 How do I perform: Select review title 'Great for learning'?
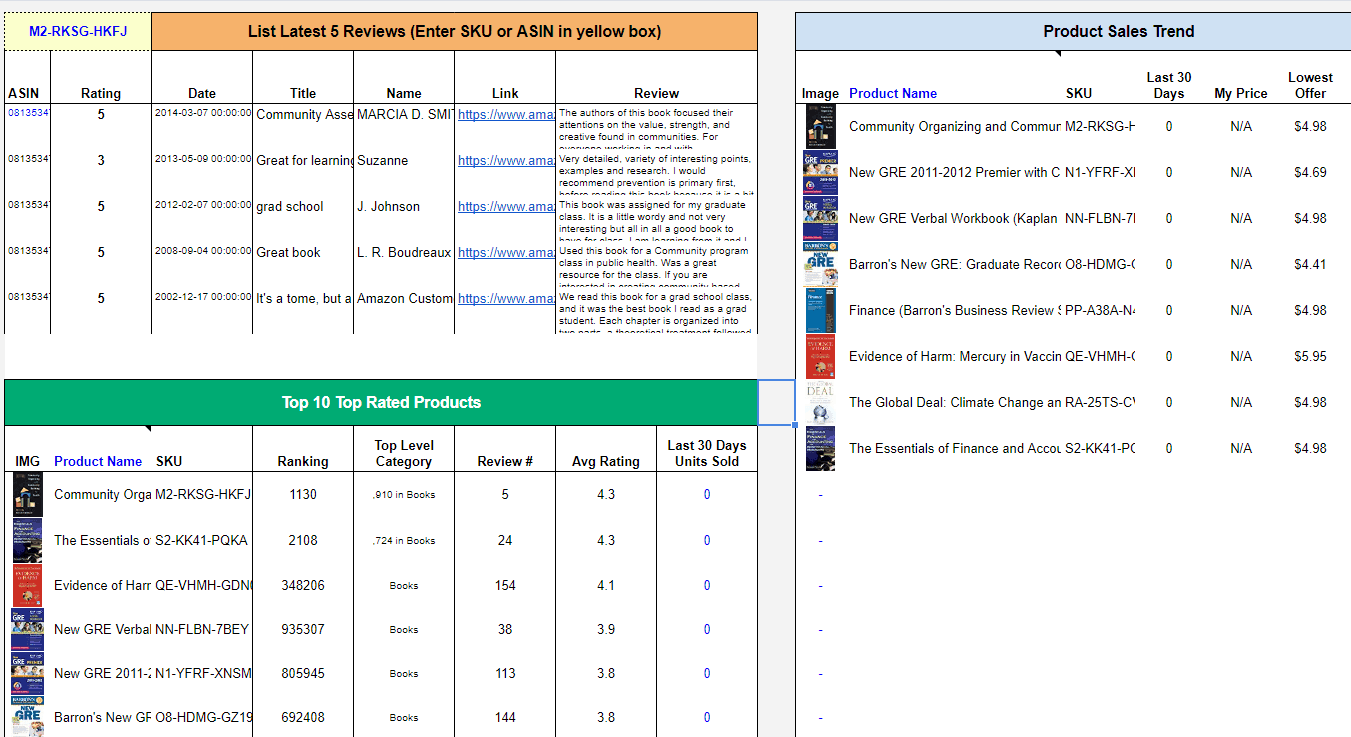(x=304, y=161)
